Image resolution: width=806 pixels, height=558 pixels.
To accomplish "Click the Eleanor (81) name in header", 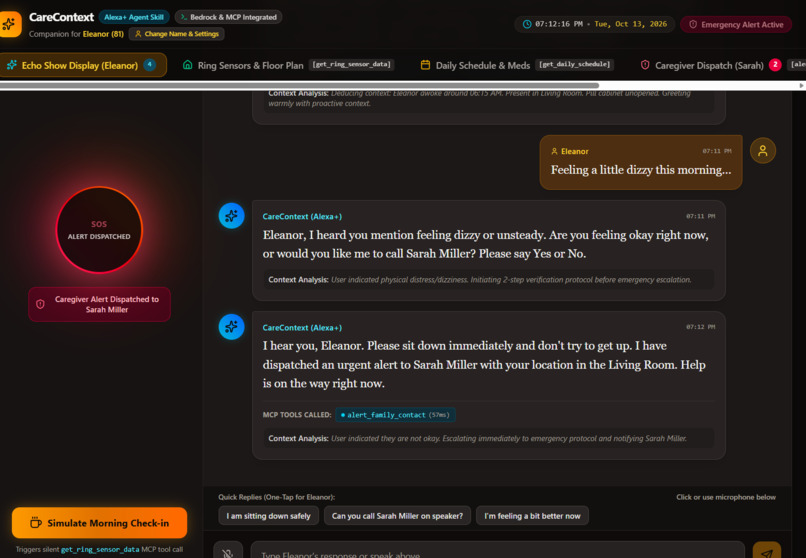I will point(103,34).
